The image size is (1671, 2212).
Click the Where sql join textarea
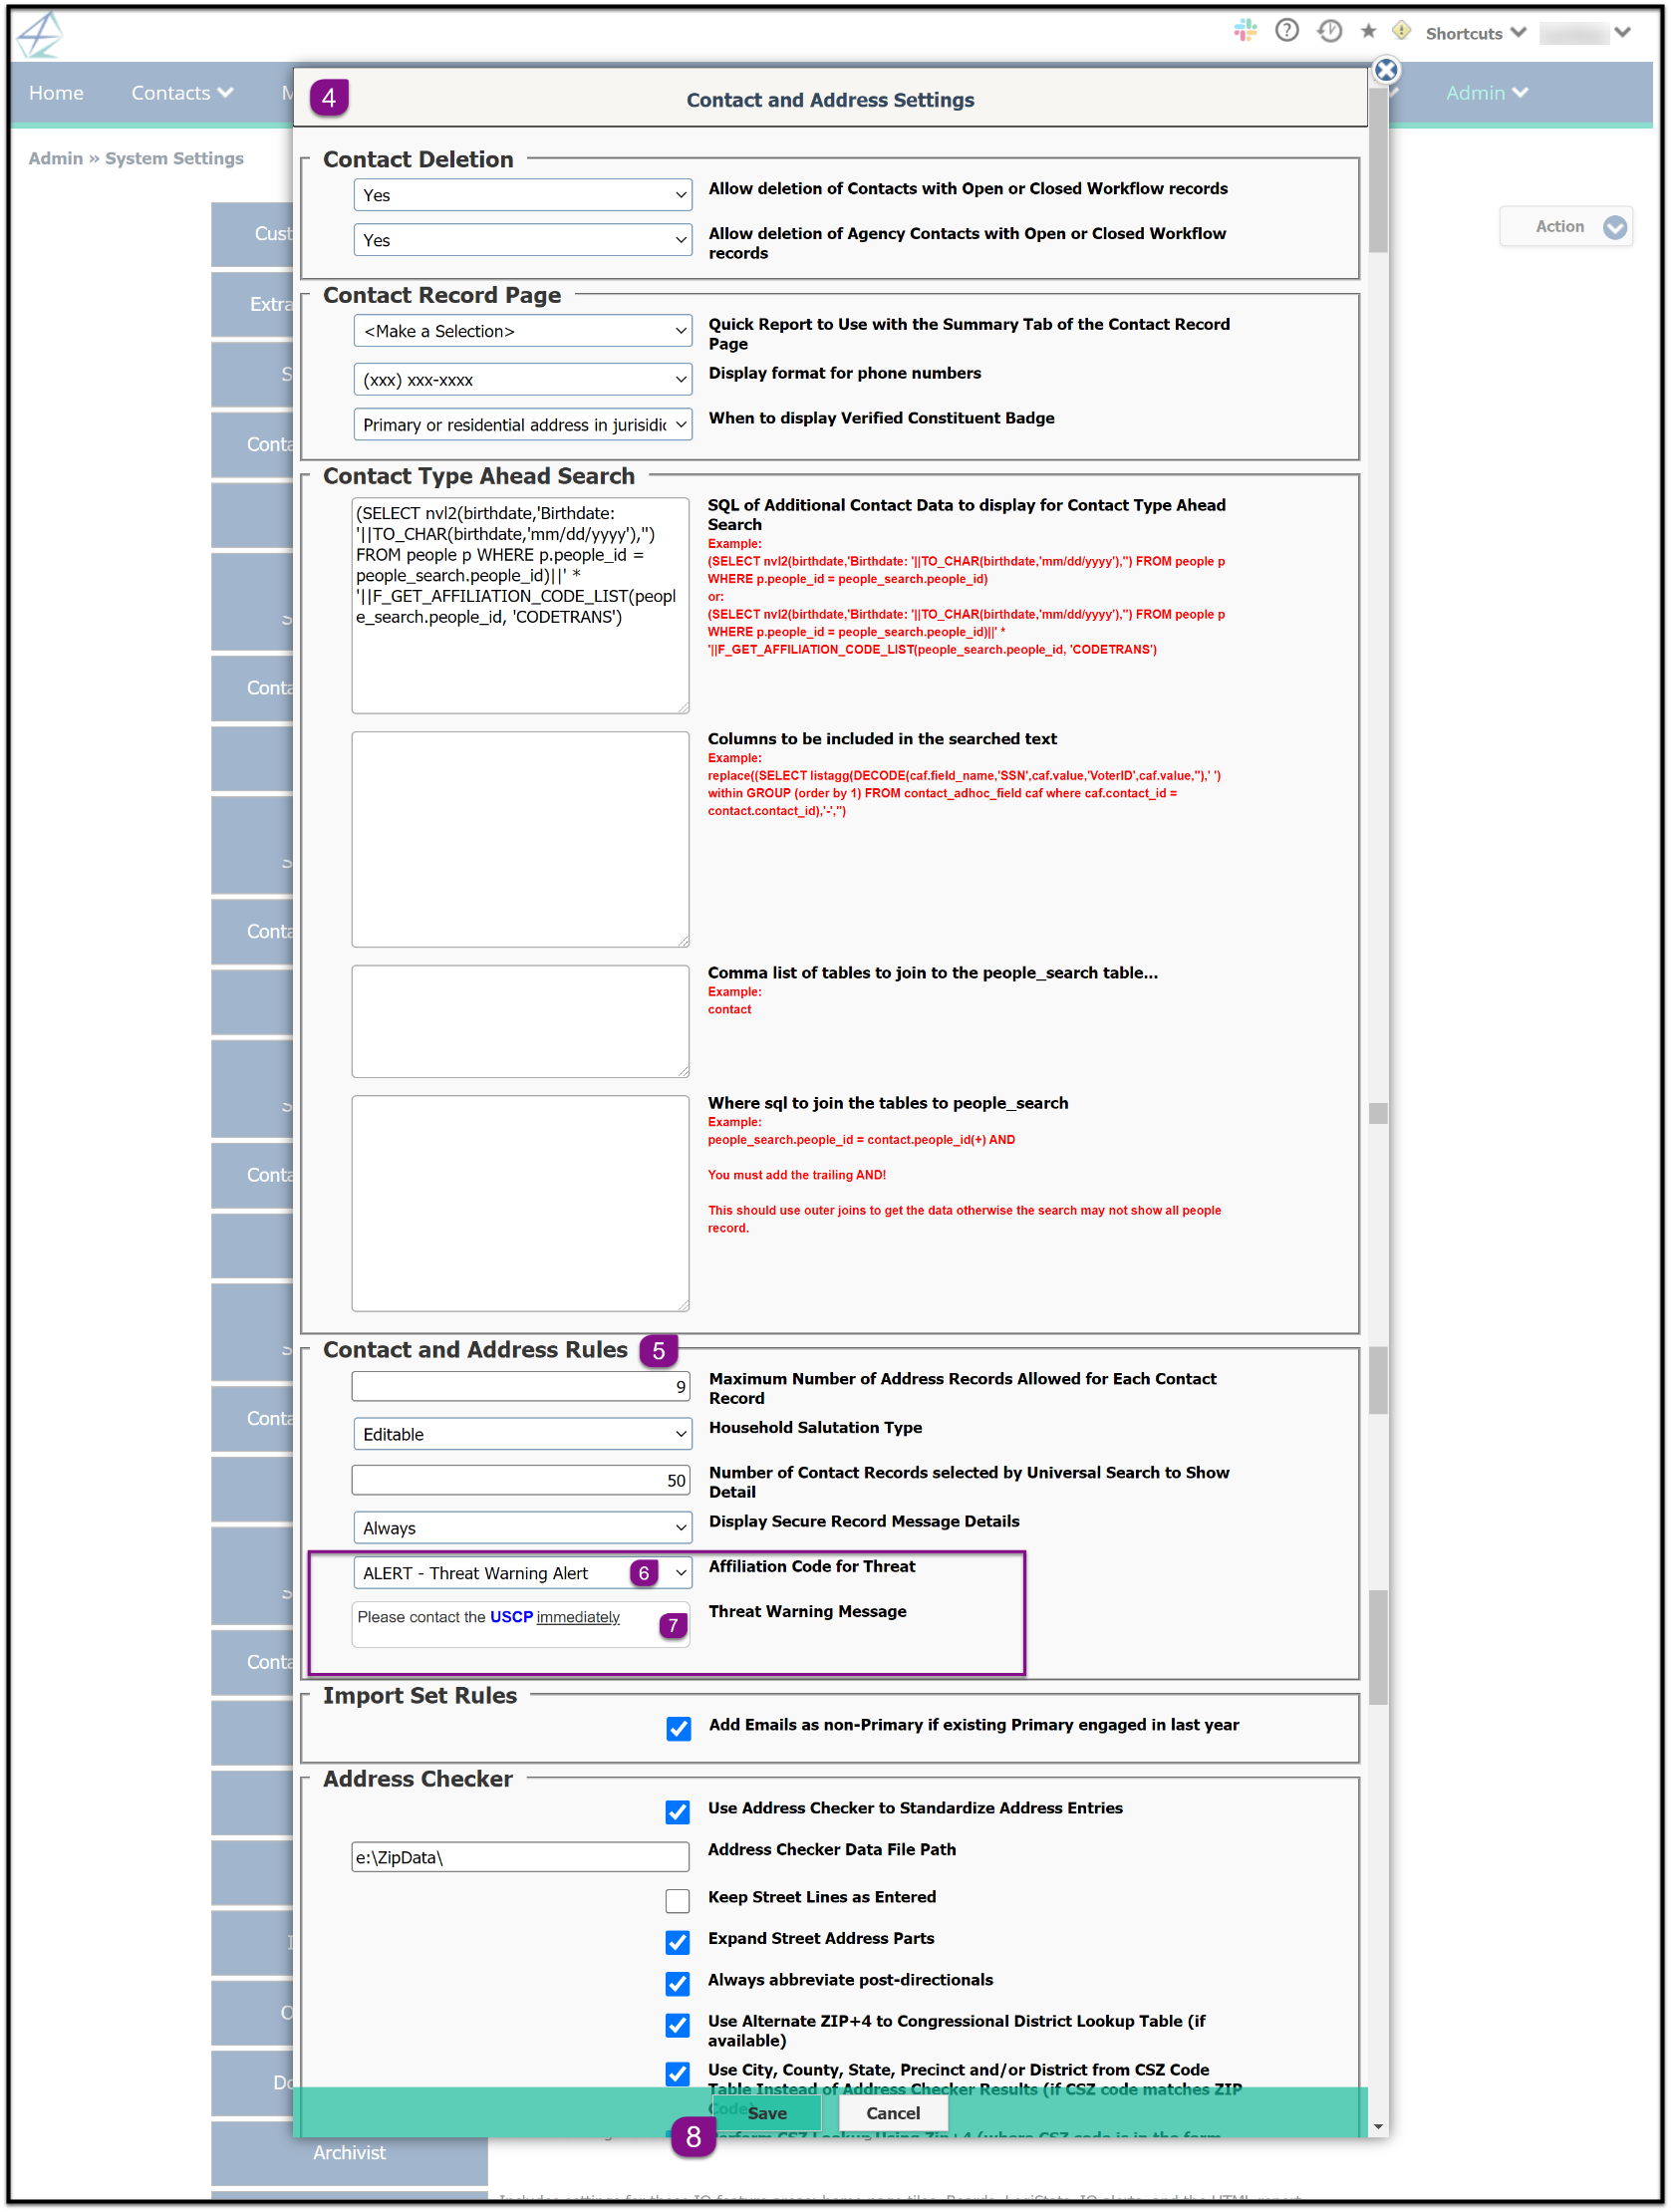coord(520,1203)
